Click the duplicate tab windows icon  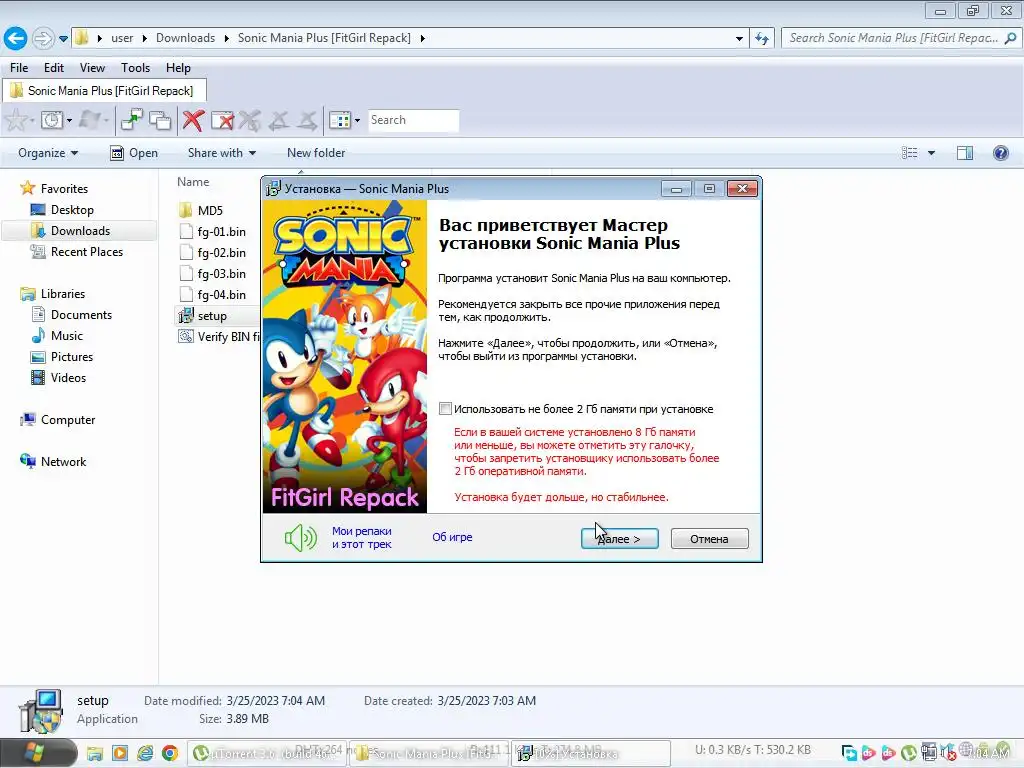pos(160,120)
